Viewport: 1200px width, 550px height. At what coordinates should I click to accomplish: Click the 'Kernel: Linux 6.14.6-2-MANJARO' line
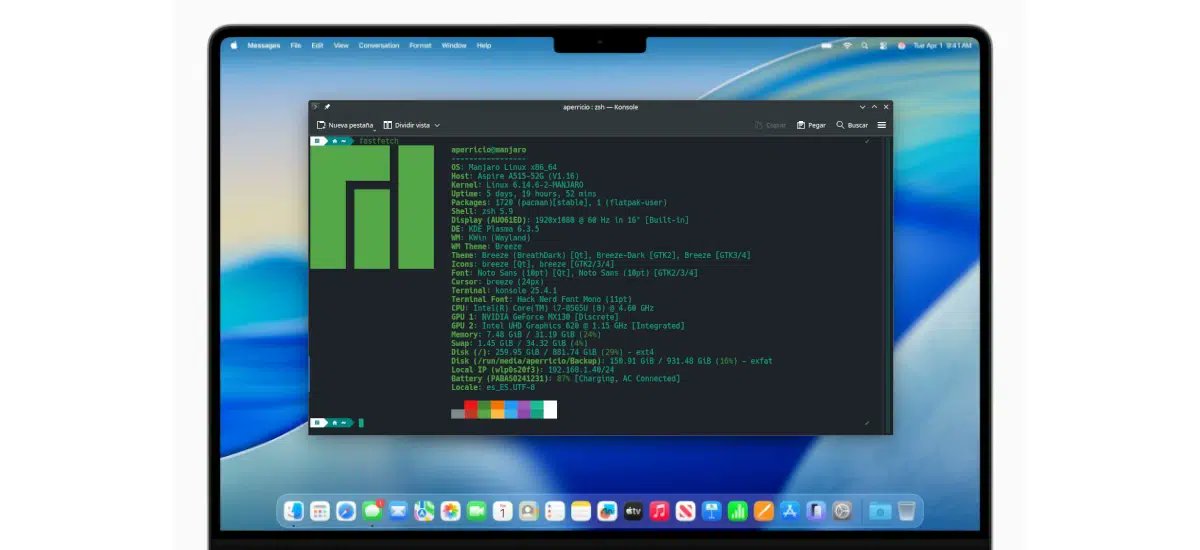tap(517, 185)
